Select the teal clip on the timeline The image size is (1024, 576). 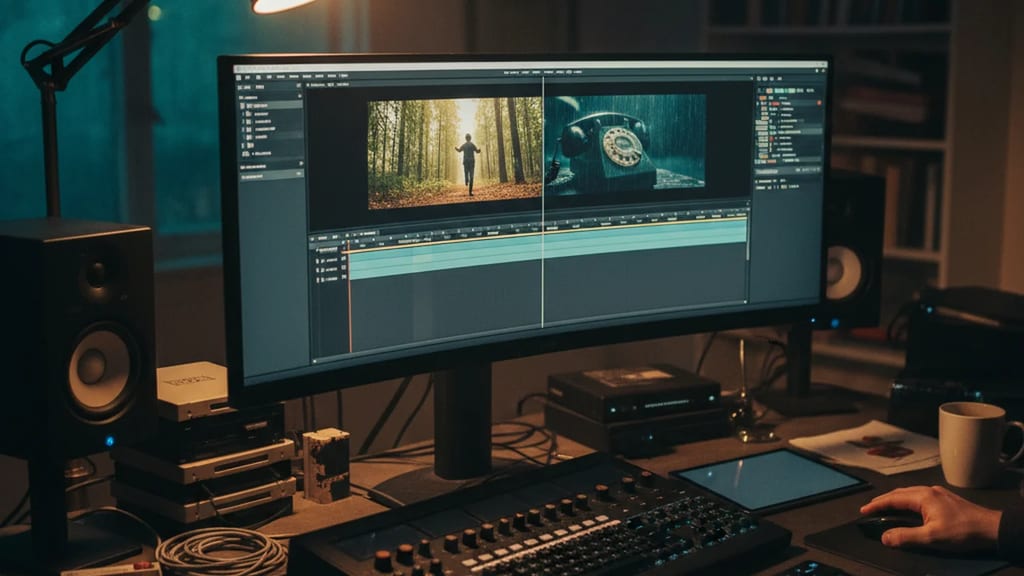click(547, 249)
